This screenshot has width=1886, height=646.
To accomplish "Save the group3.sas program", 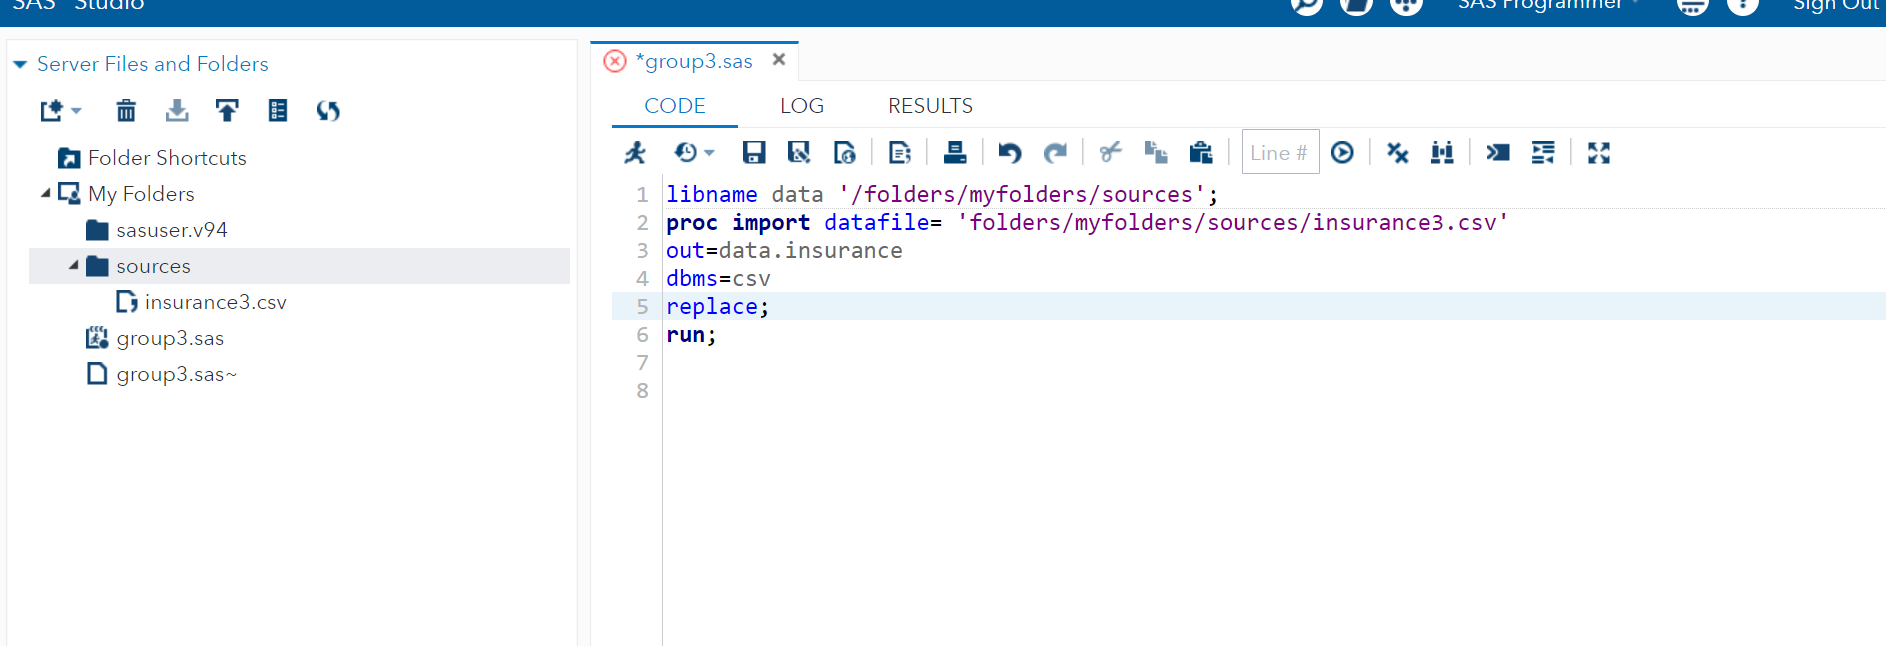I will tap(753, 153).
